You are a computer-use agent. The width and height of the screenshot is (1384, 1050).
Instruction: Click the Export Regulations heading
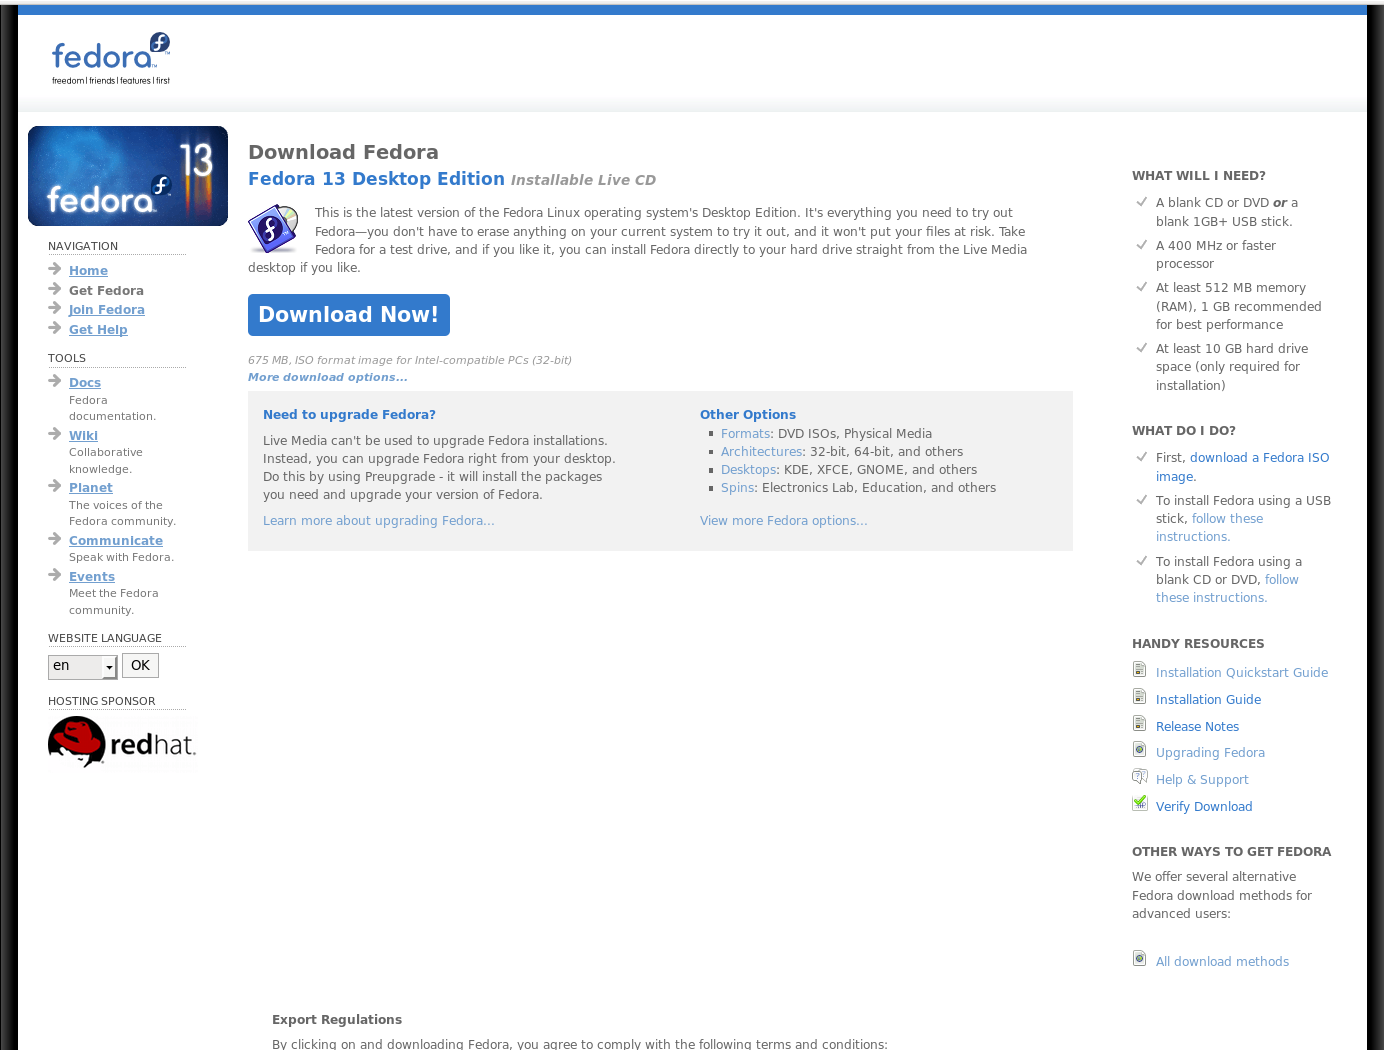pos(337,1020)
